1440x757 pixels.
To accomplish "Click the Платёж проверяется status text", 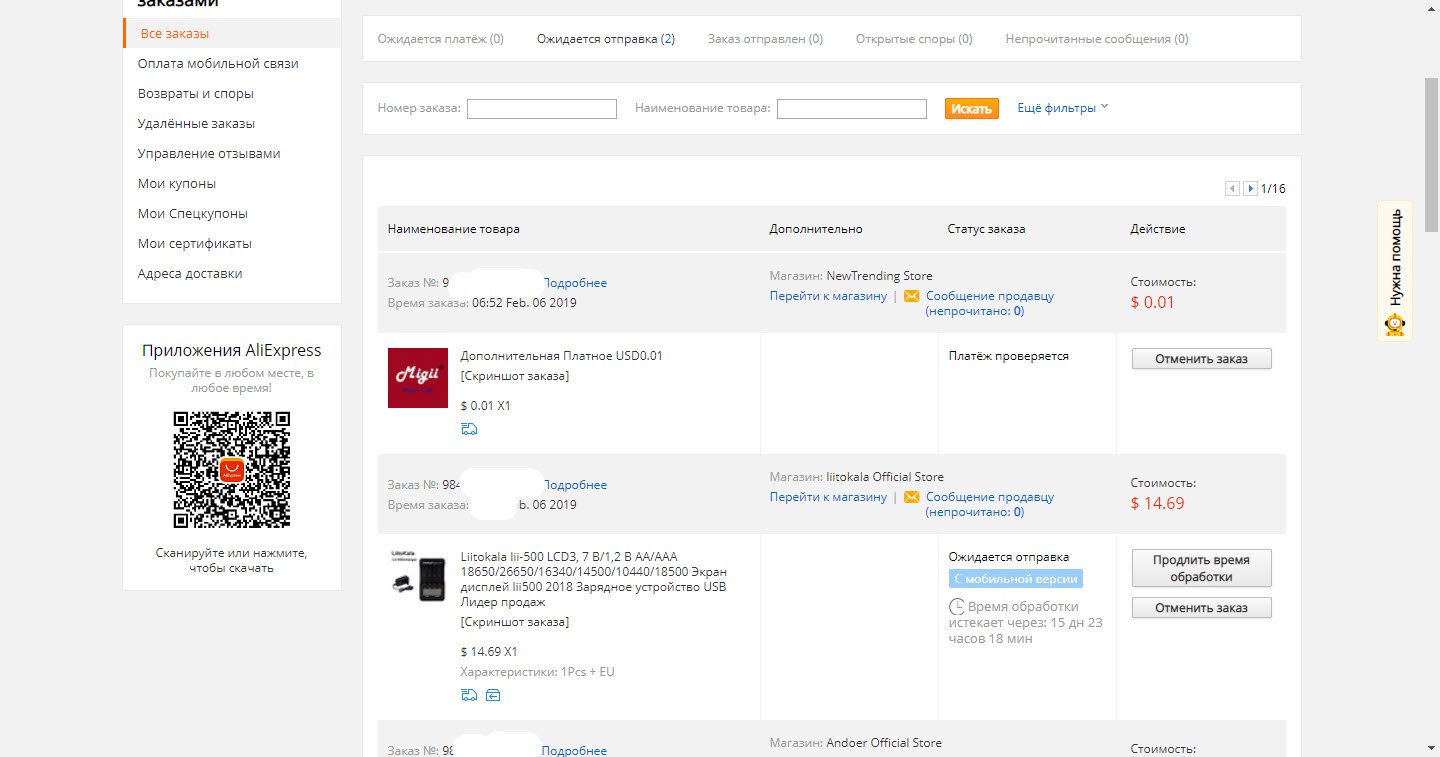I will click(x=1009, y=356).
